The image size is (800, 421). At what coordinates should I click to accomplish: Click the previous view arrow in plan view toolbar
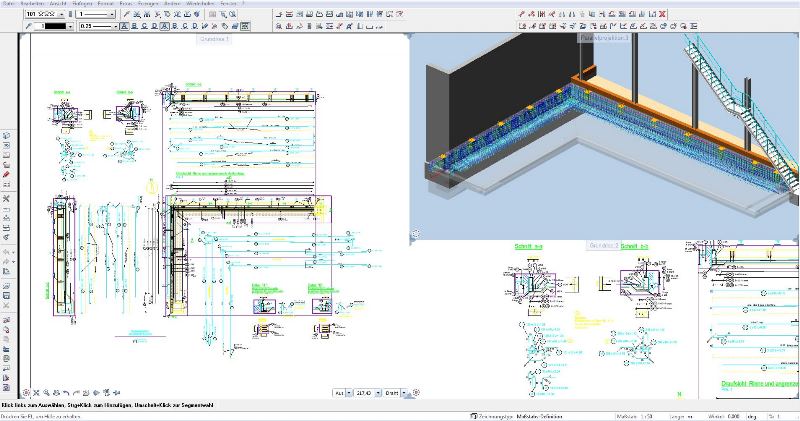point(66,393)
